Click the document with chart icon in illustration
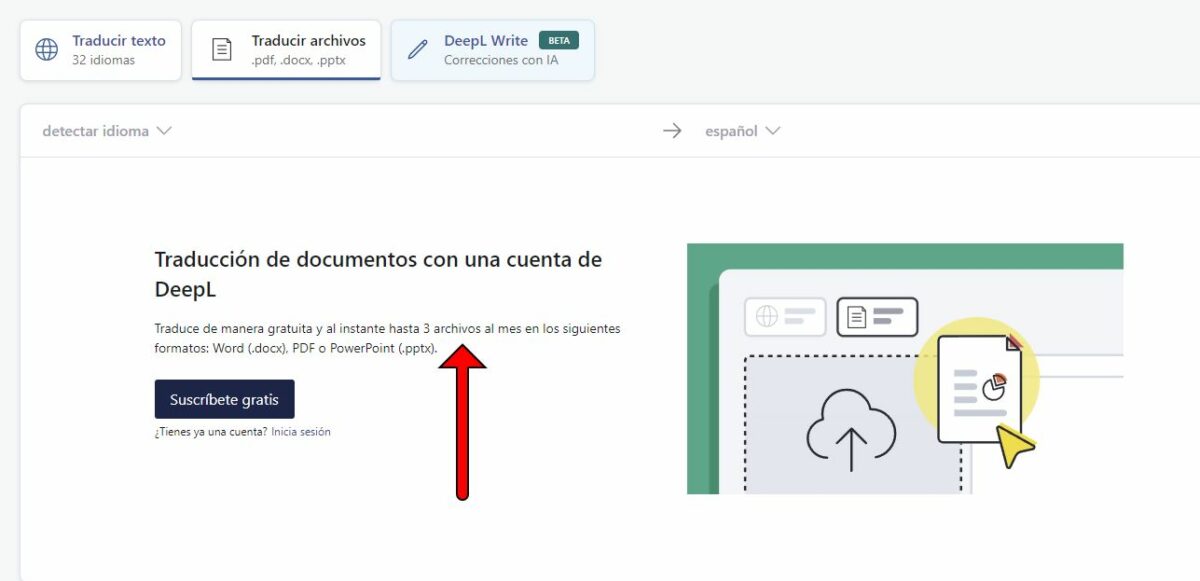Viewport: 1200px width, 581px height. pyautogui.click(x=980, y=388)
